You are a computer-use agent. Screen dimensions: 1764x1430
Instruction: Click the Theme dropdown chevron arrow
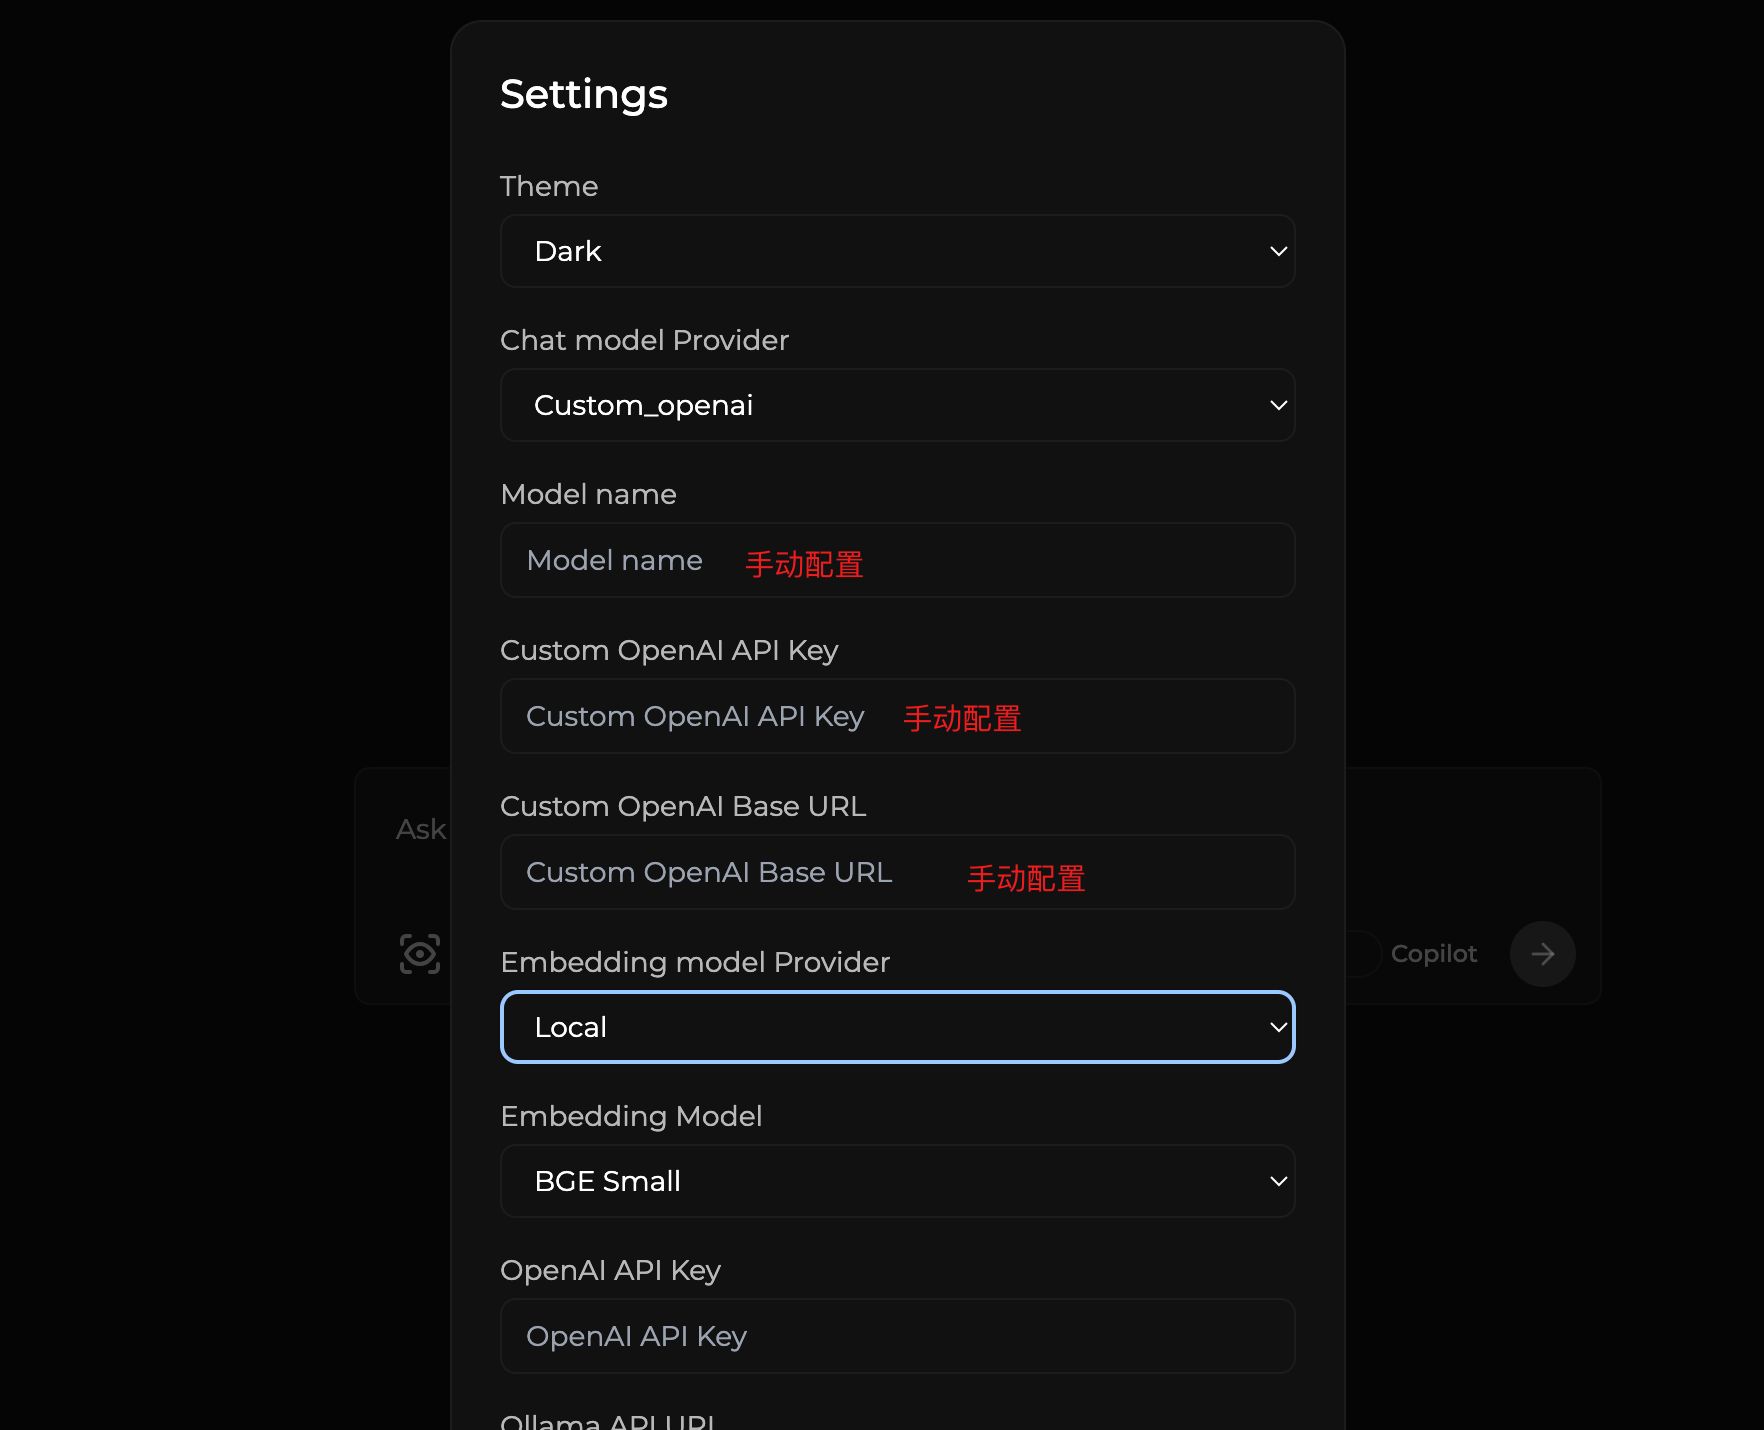tap(1278, 251)
